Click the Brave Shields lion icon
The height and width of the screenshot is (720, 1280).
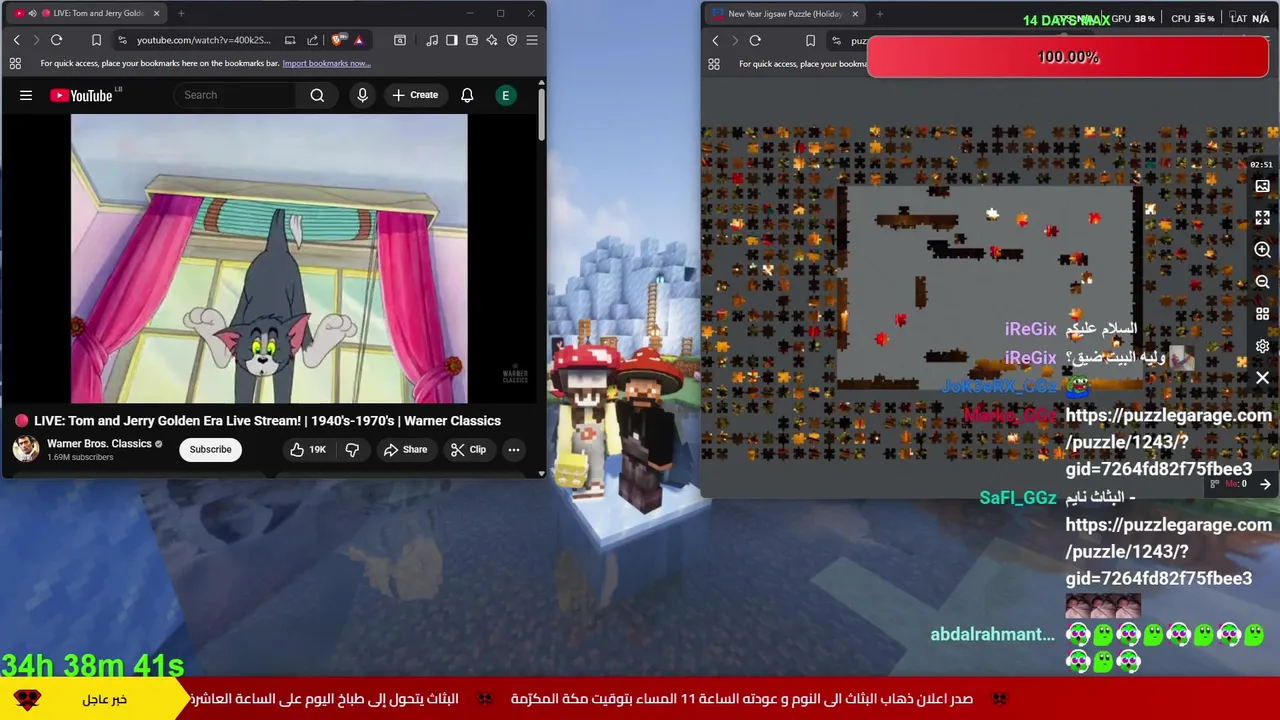338,40
